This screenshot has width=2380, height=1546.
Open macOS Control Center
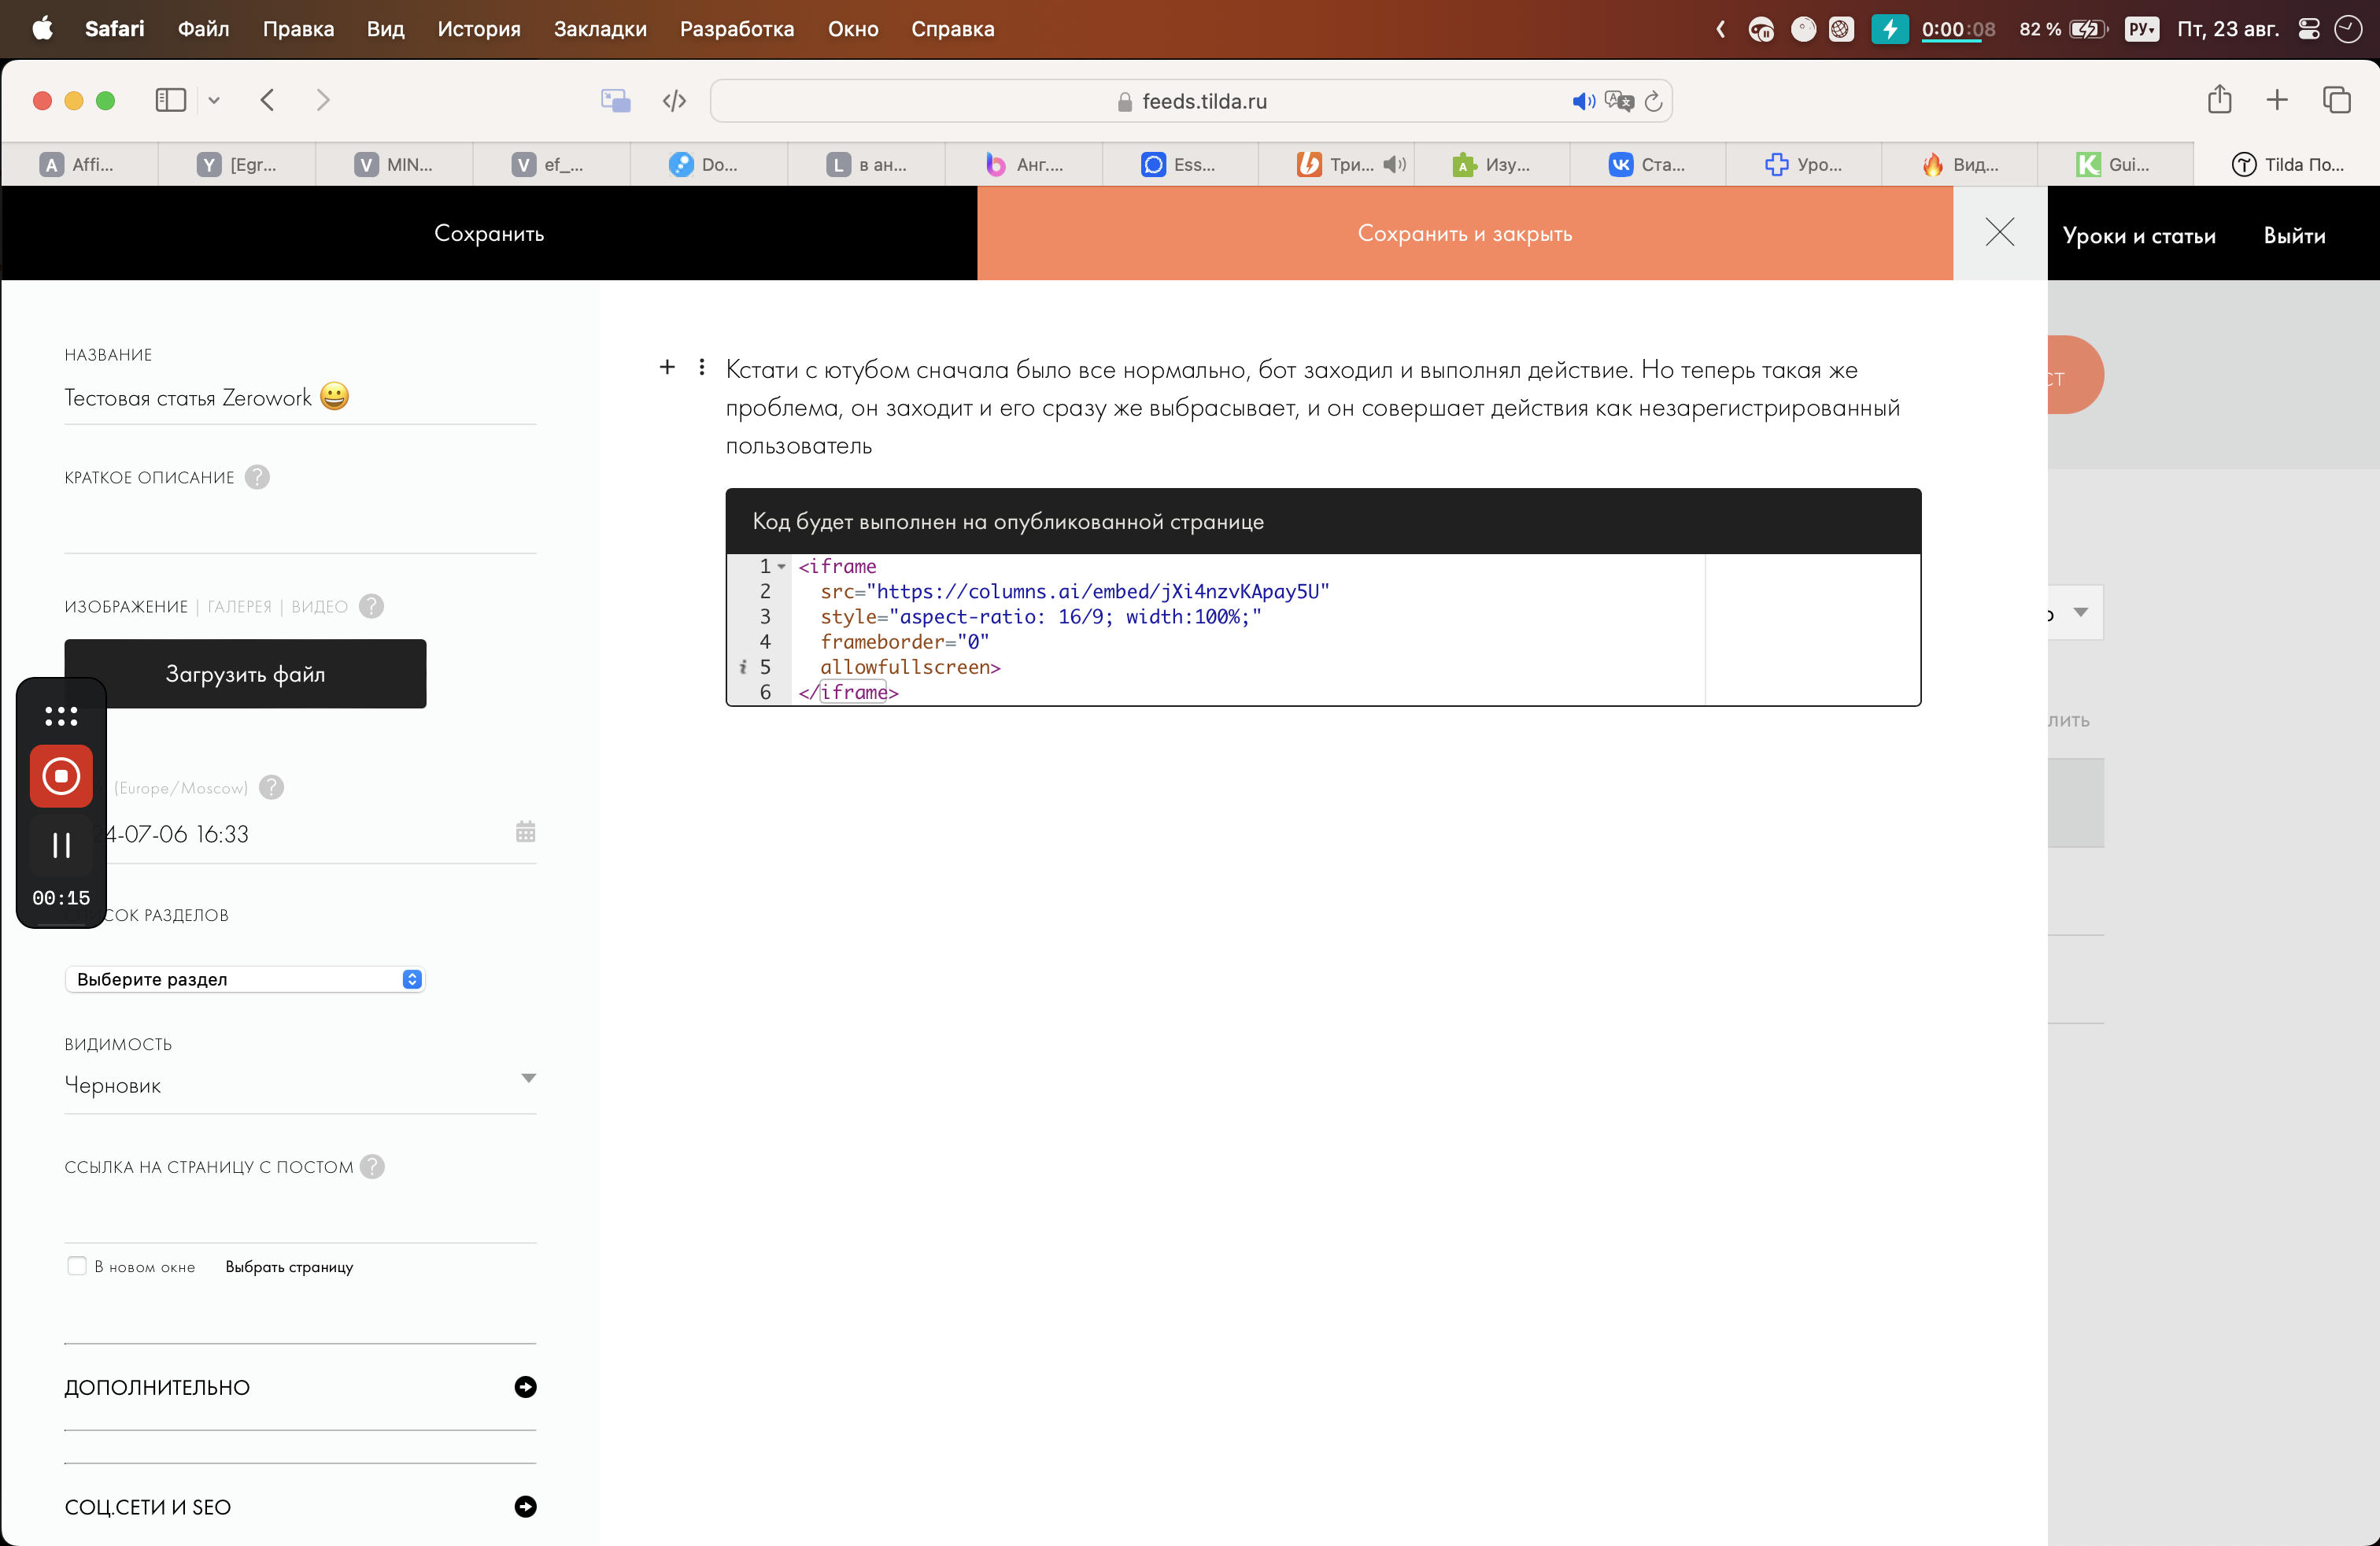point(2309,29)
